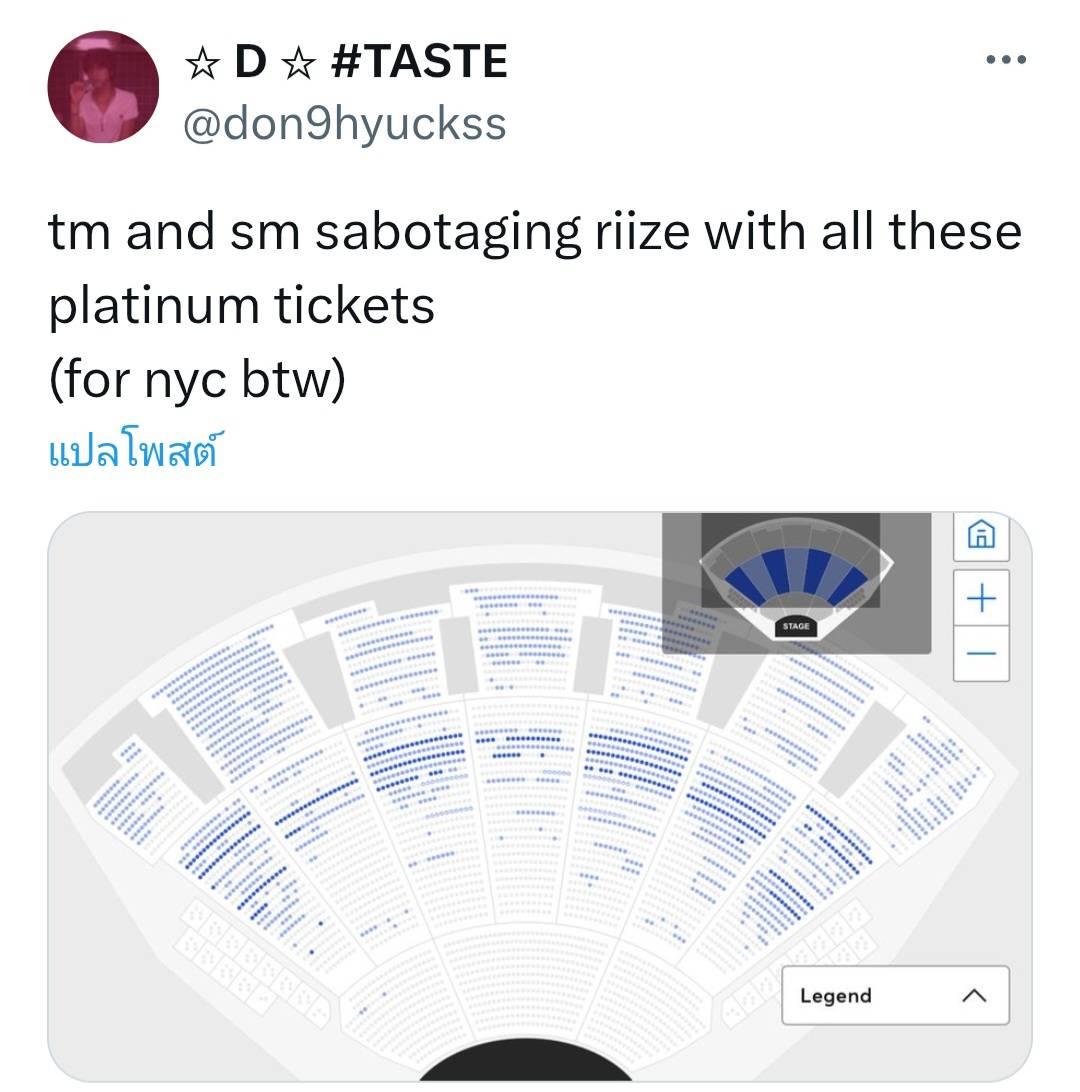Screen dimensions: 1080x1092
Task: Click the STAGE label in the mini-map
Action: point(796,626)
